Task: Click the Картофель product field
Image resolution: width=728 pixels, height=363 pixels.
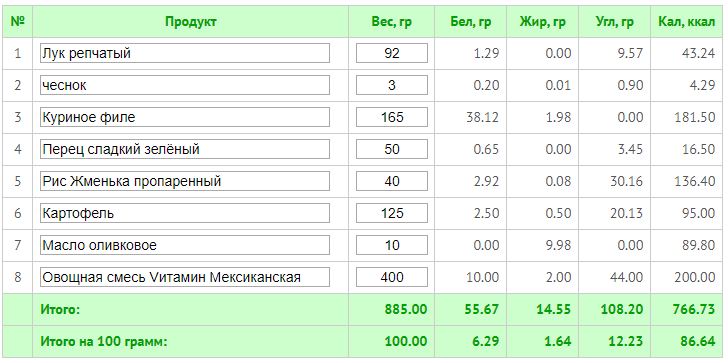Action: point(185,213)
